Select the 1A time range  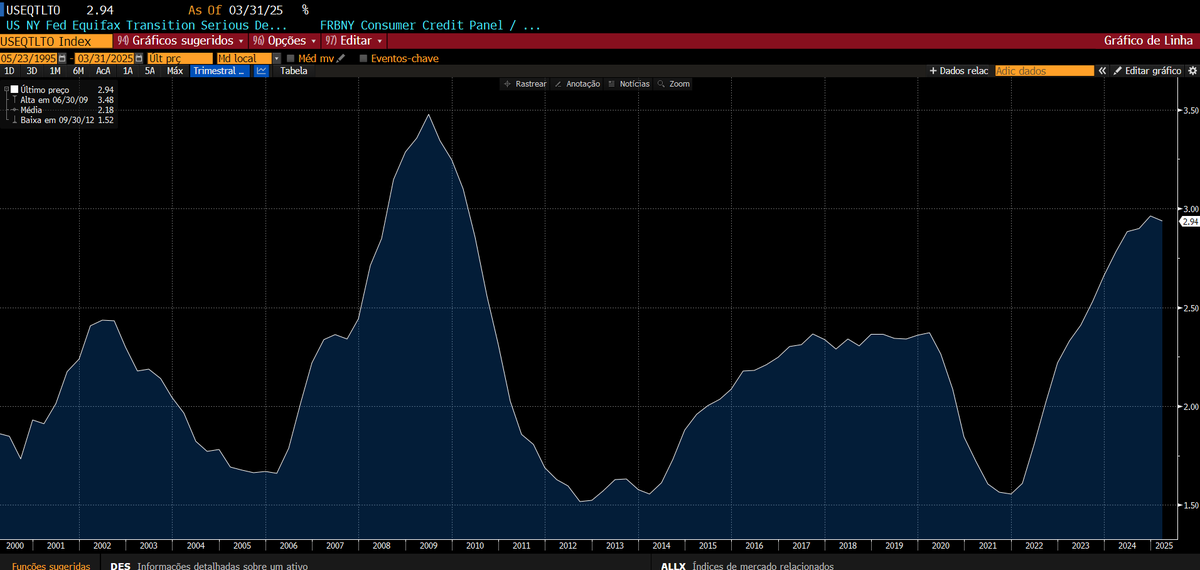tap(127, 71)
